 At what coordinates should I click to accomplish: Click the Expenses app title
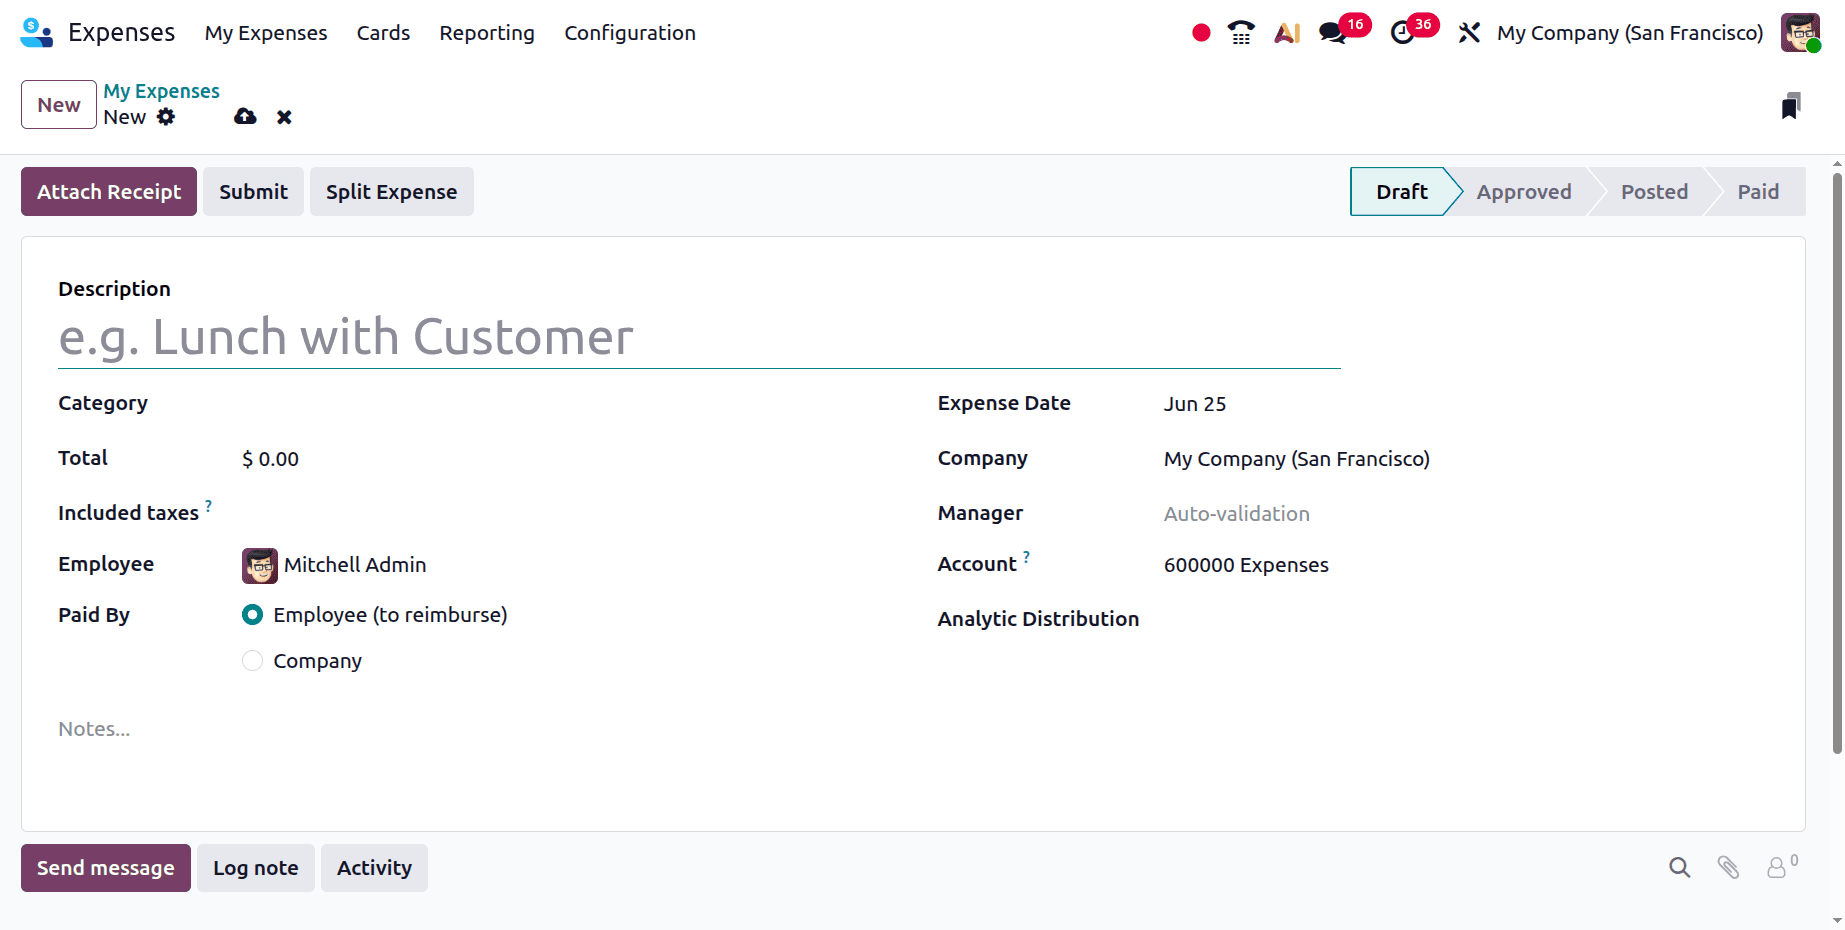click(x=121, y=33)
